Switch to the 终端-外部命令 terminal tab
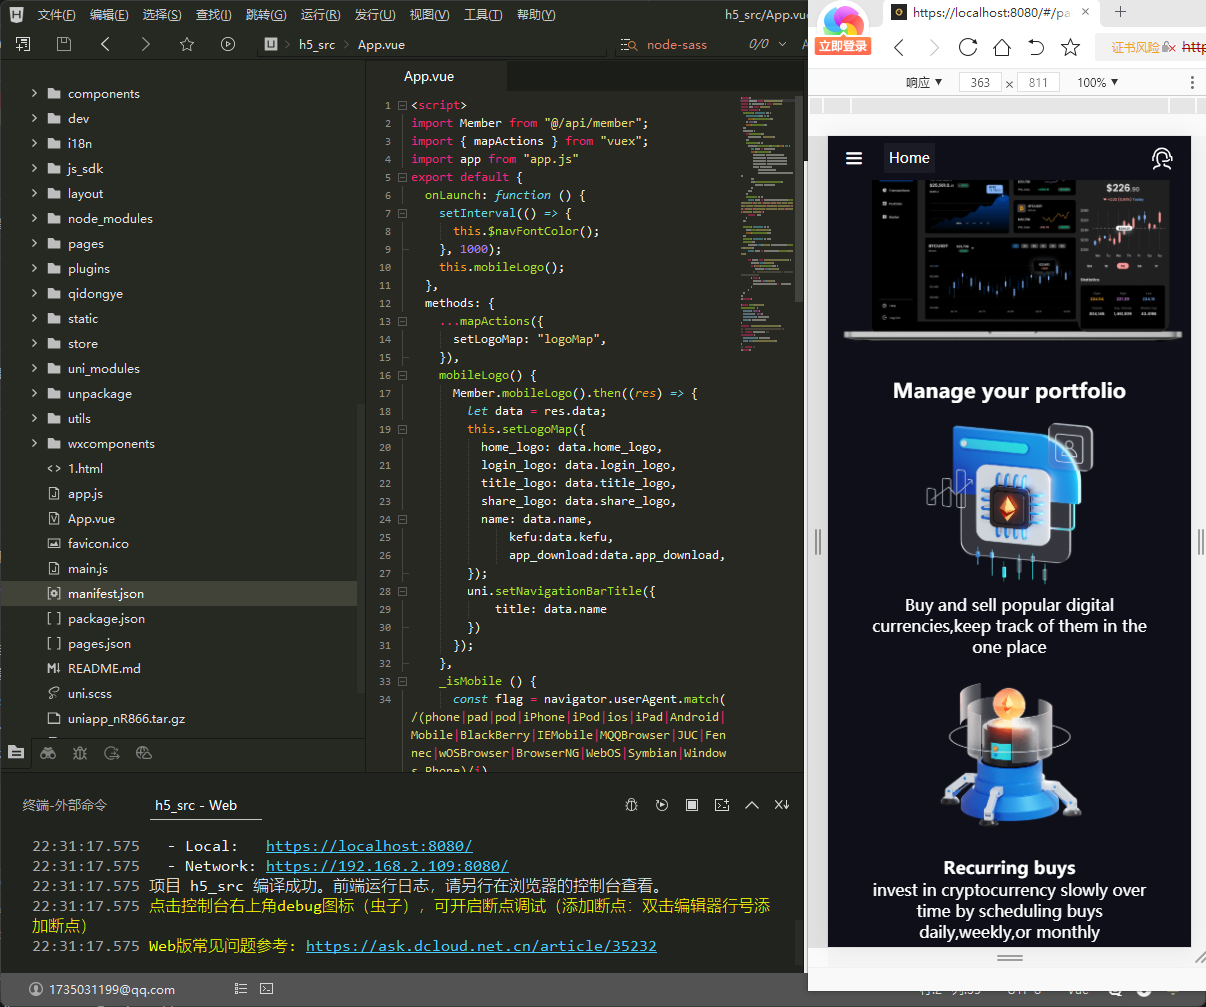The height and width of the screenshot is (1007, 1206). pos(65,805)
